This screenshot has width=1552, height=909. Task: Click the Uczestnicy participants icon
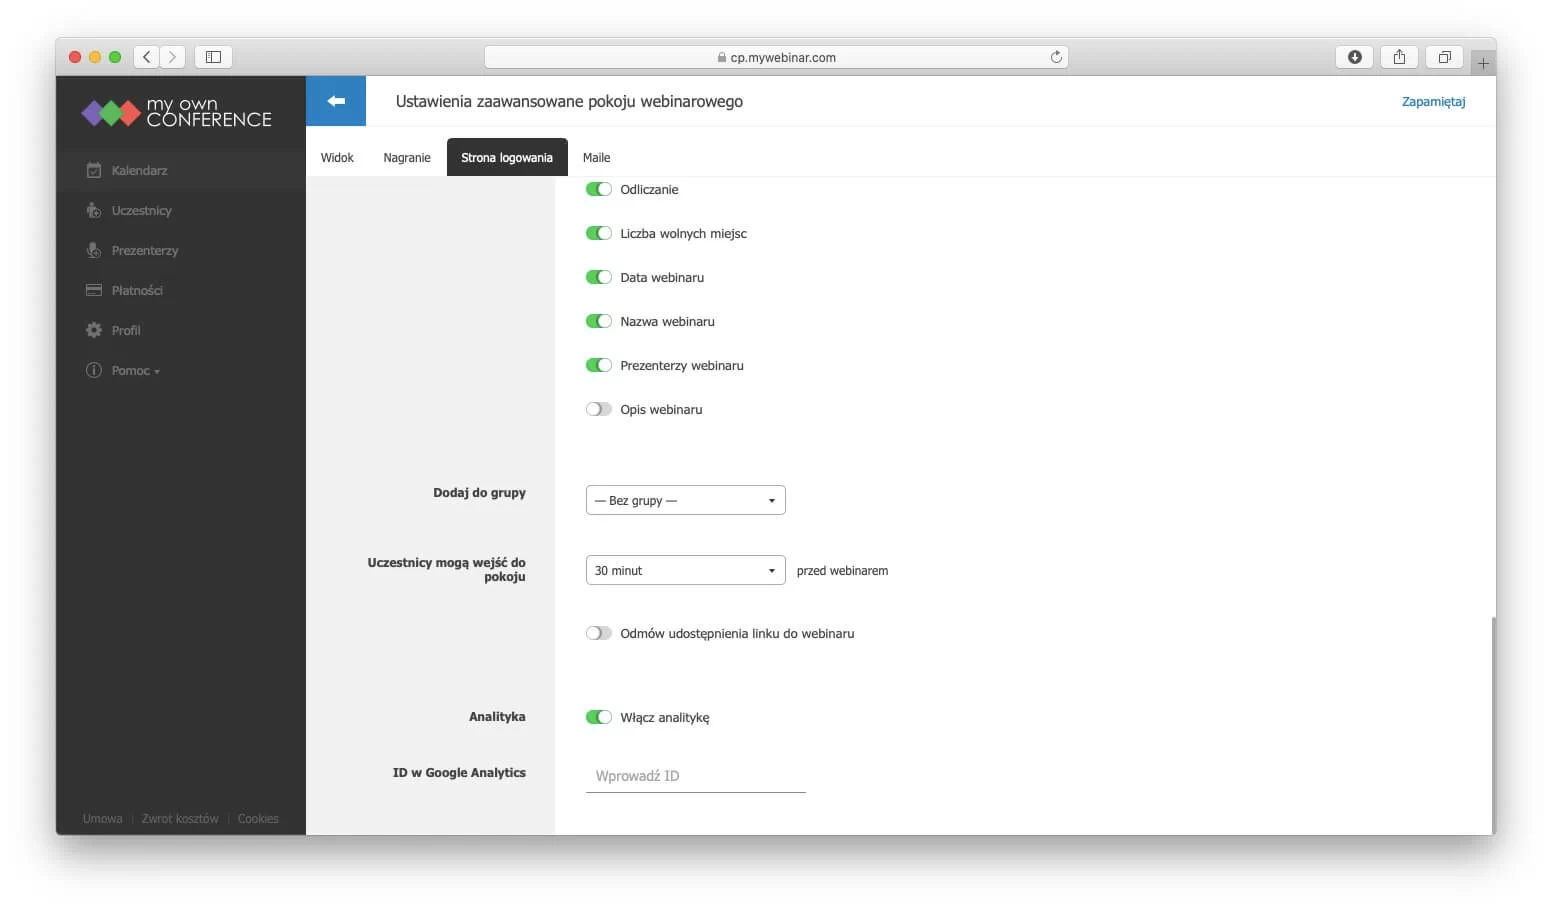pos(94,210)
